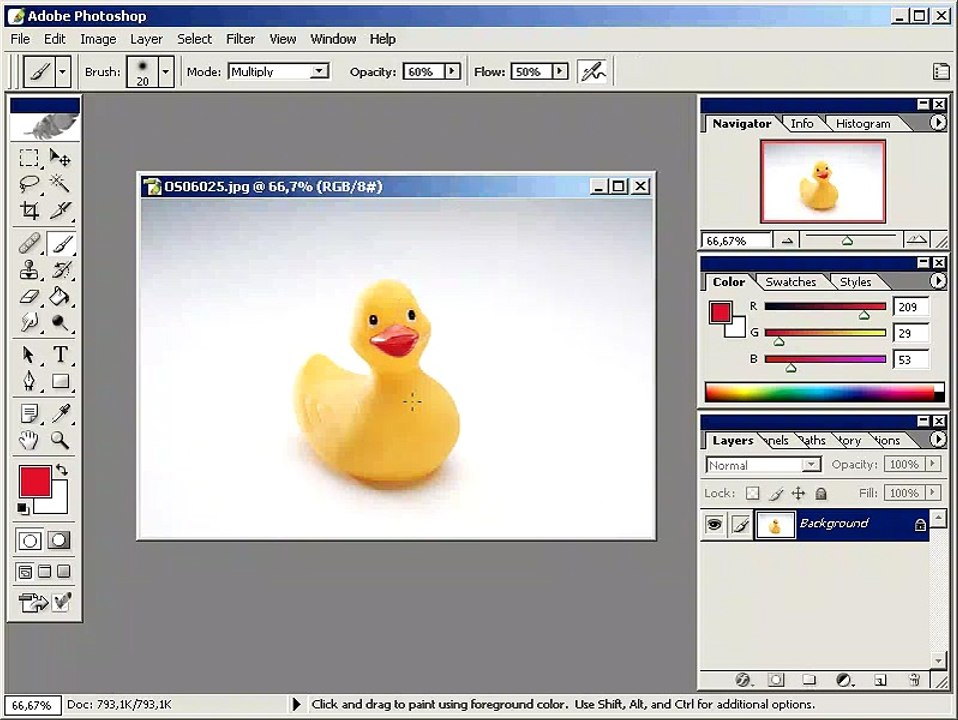Select the Eyedropper tool
Viewport: 958px width, 720px height.
60,414
